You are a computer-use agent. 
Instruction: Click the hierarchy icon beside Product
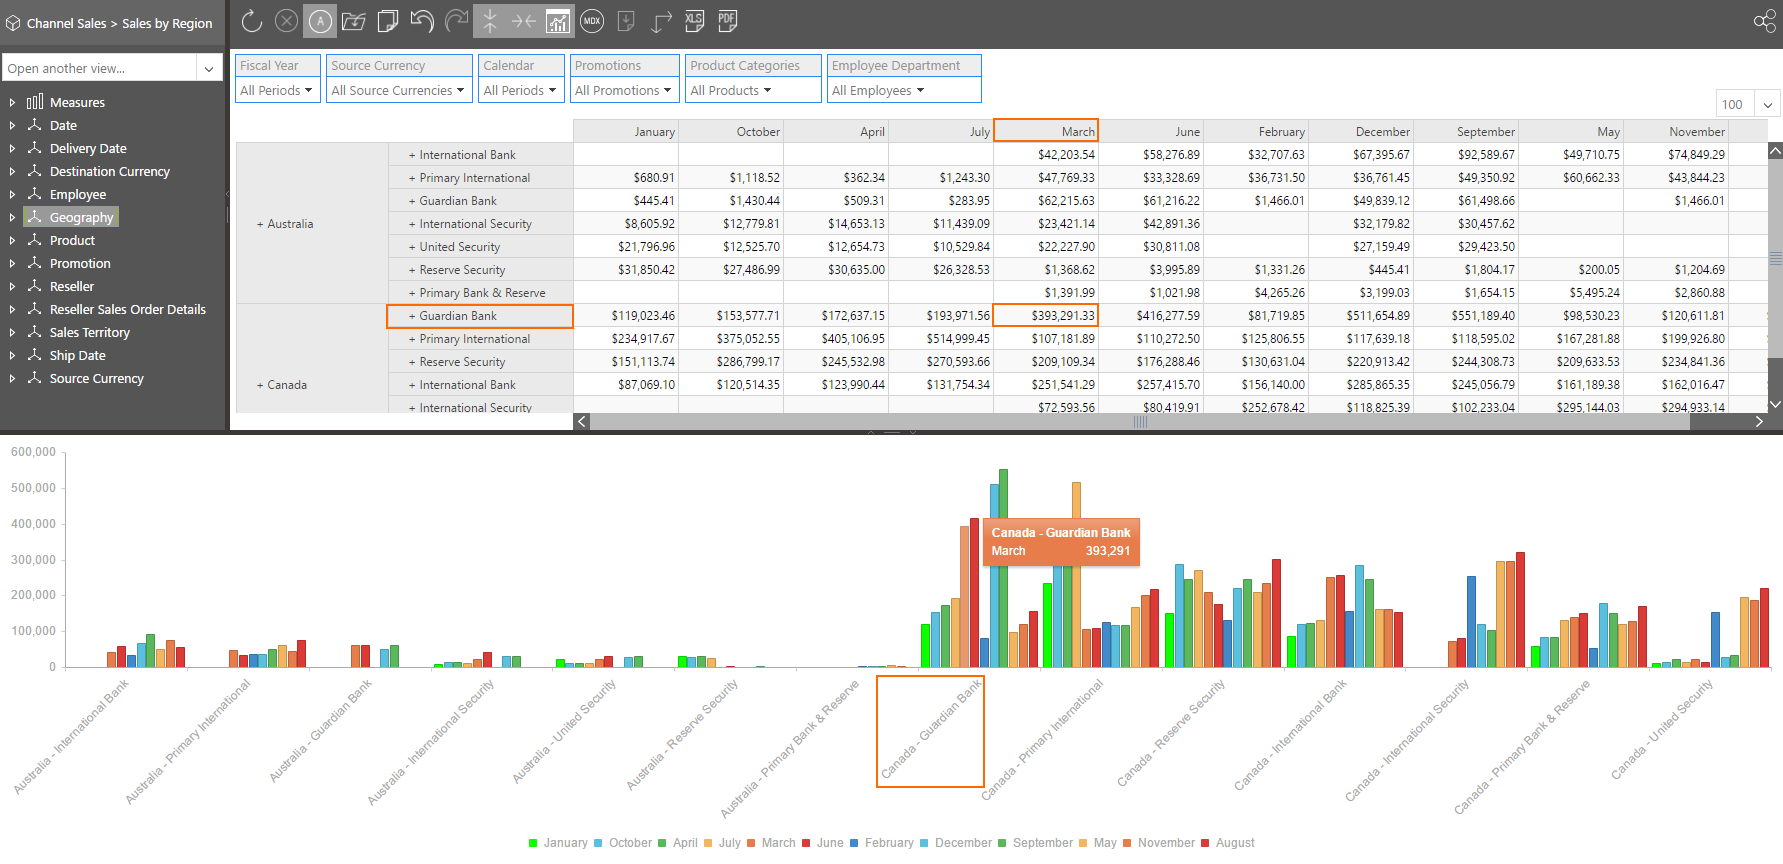pyautogui.click(x=35, y=240)
